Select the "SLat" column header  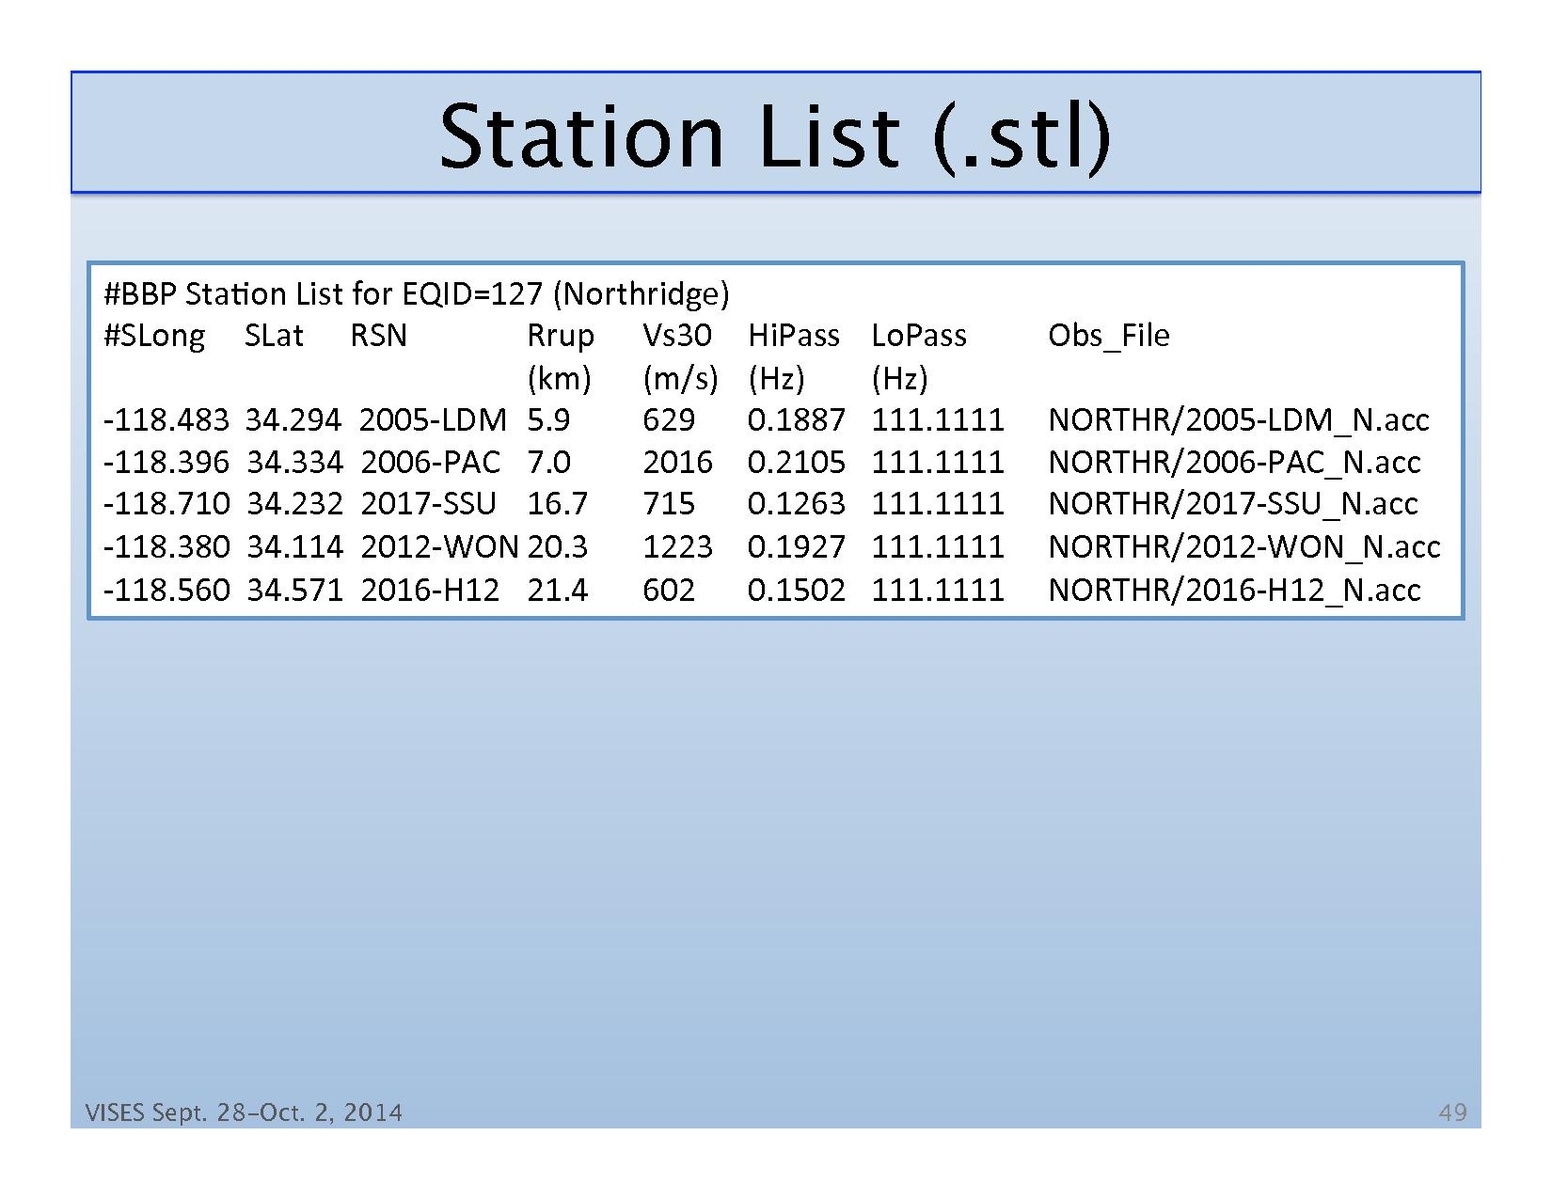click(273, 336)
